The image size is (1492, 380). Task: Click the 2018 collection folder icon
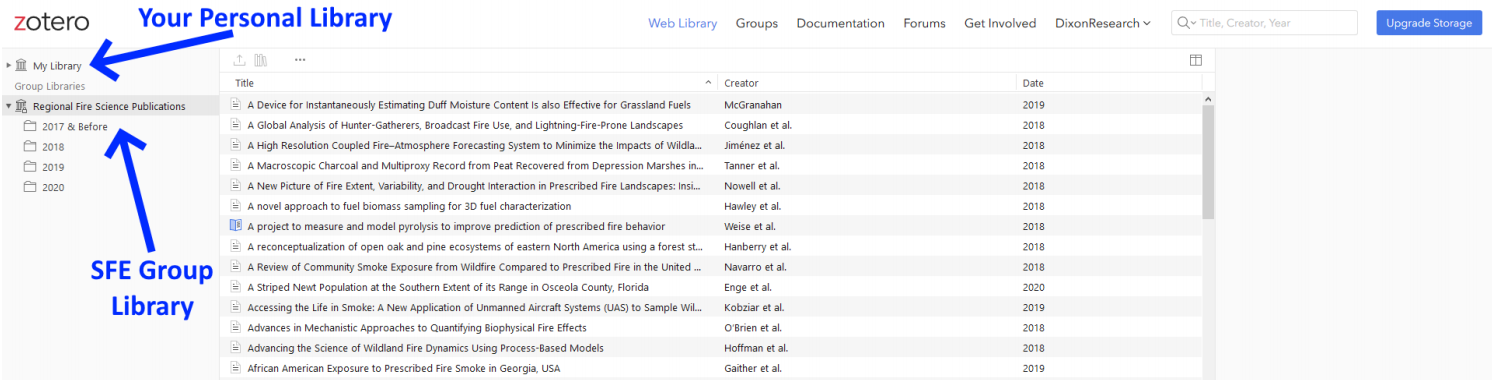coord(30,146)
